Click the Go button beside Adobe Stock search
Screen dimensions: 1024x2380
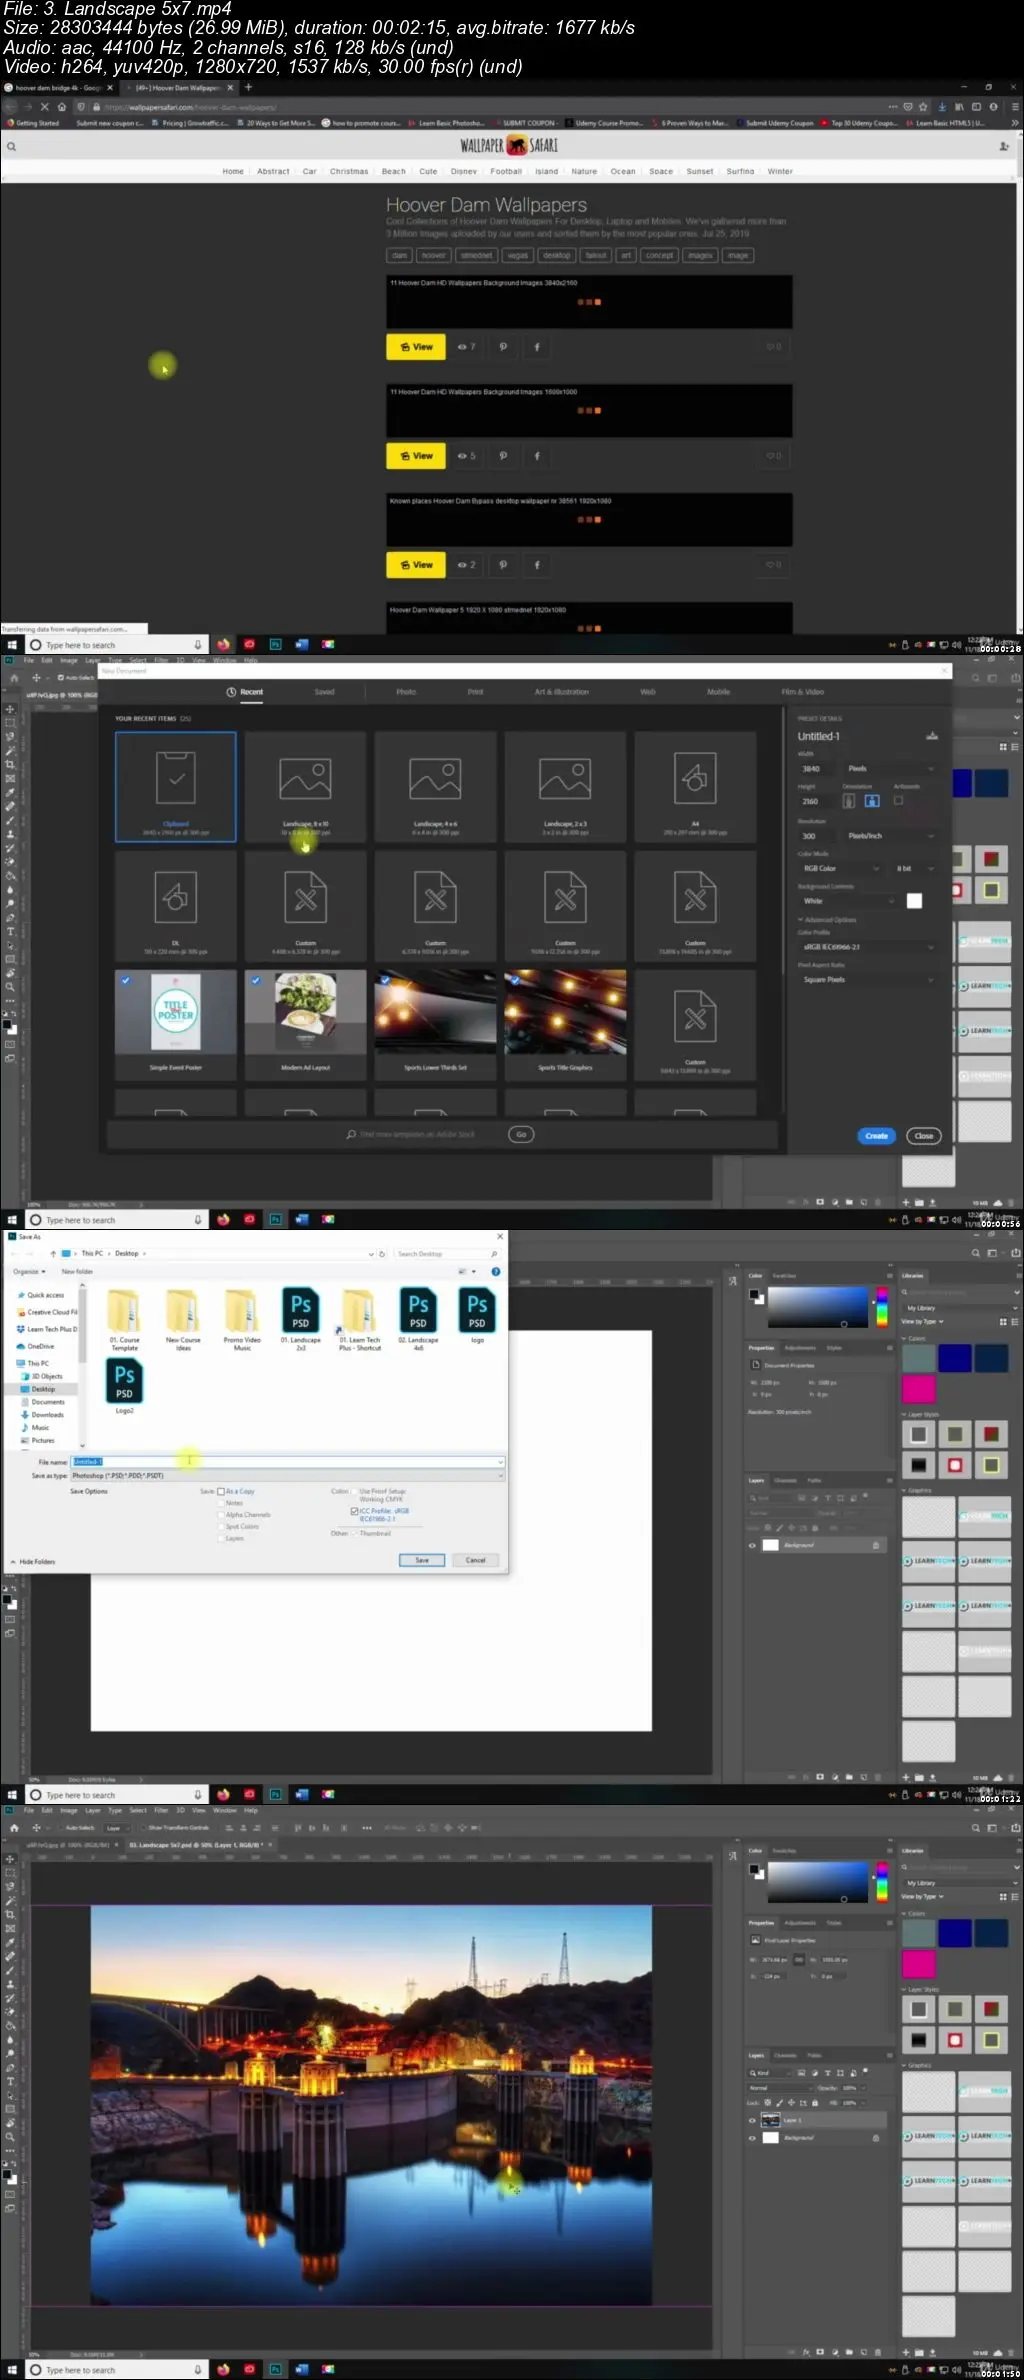[x=521, y=1134]
